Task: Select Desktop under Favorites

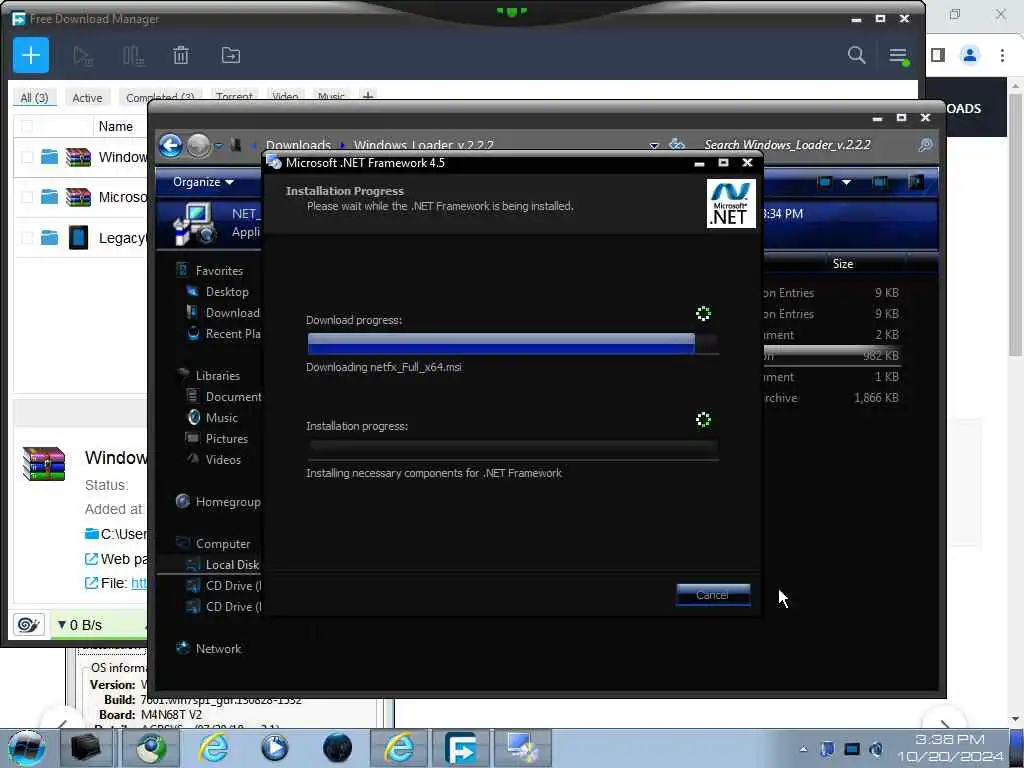Action: pyautogui.click(x=227, y=292)
